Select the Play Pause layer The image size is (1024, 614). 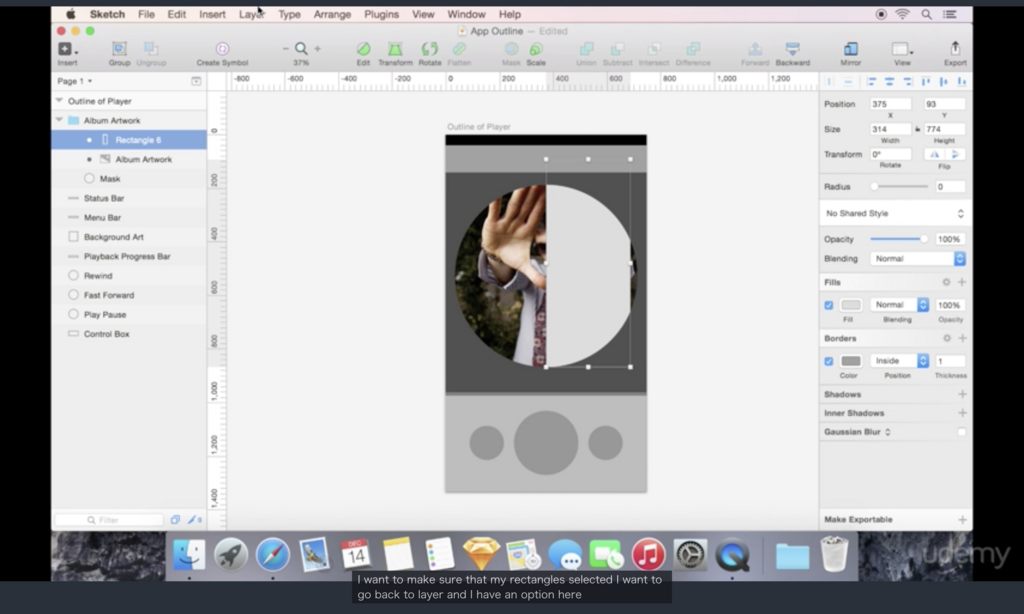pos(129,314)
